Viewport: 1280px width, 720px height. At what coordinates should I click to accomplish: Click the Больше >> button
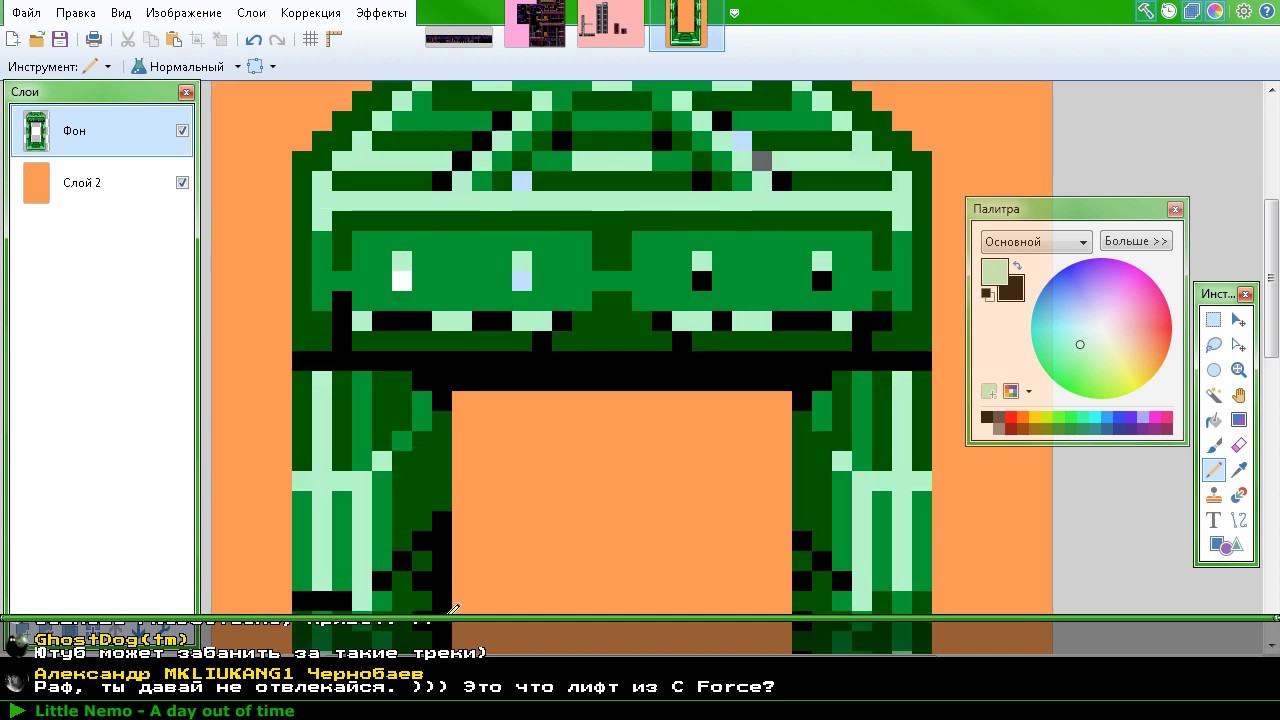(x=1136, y=241)
